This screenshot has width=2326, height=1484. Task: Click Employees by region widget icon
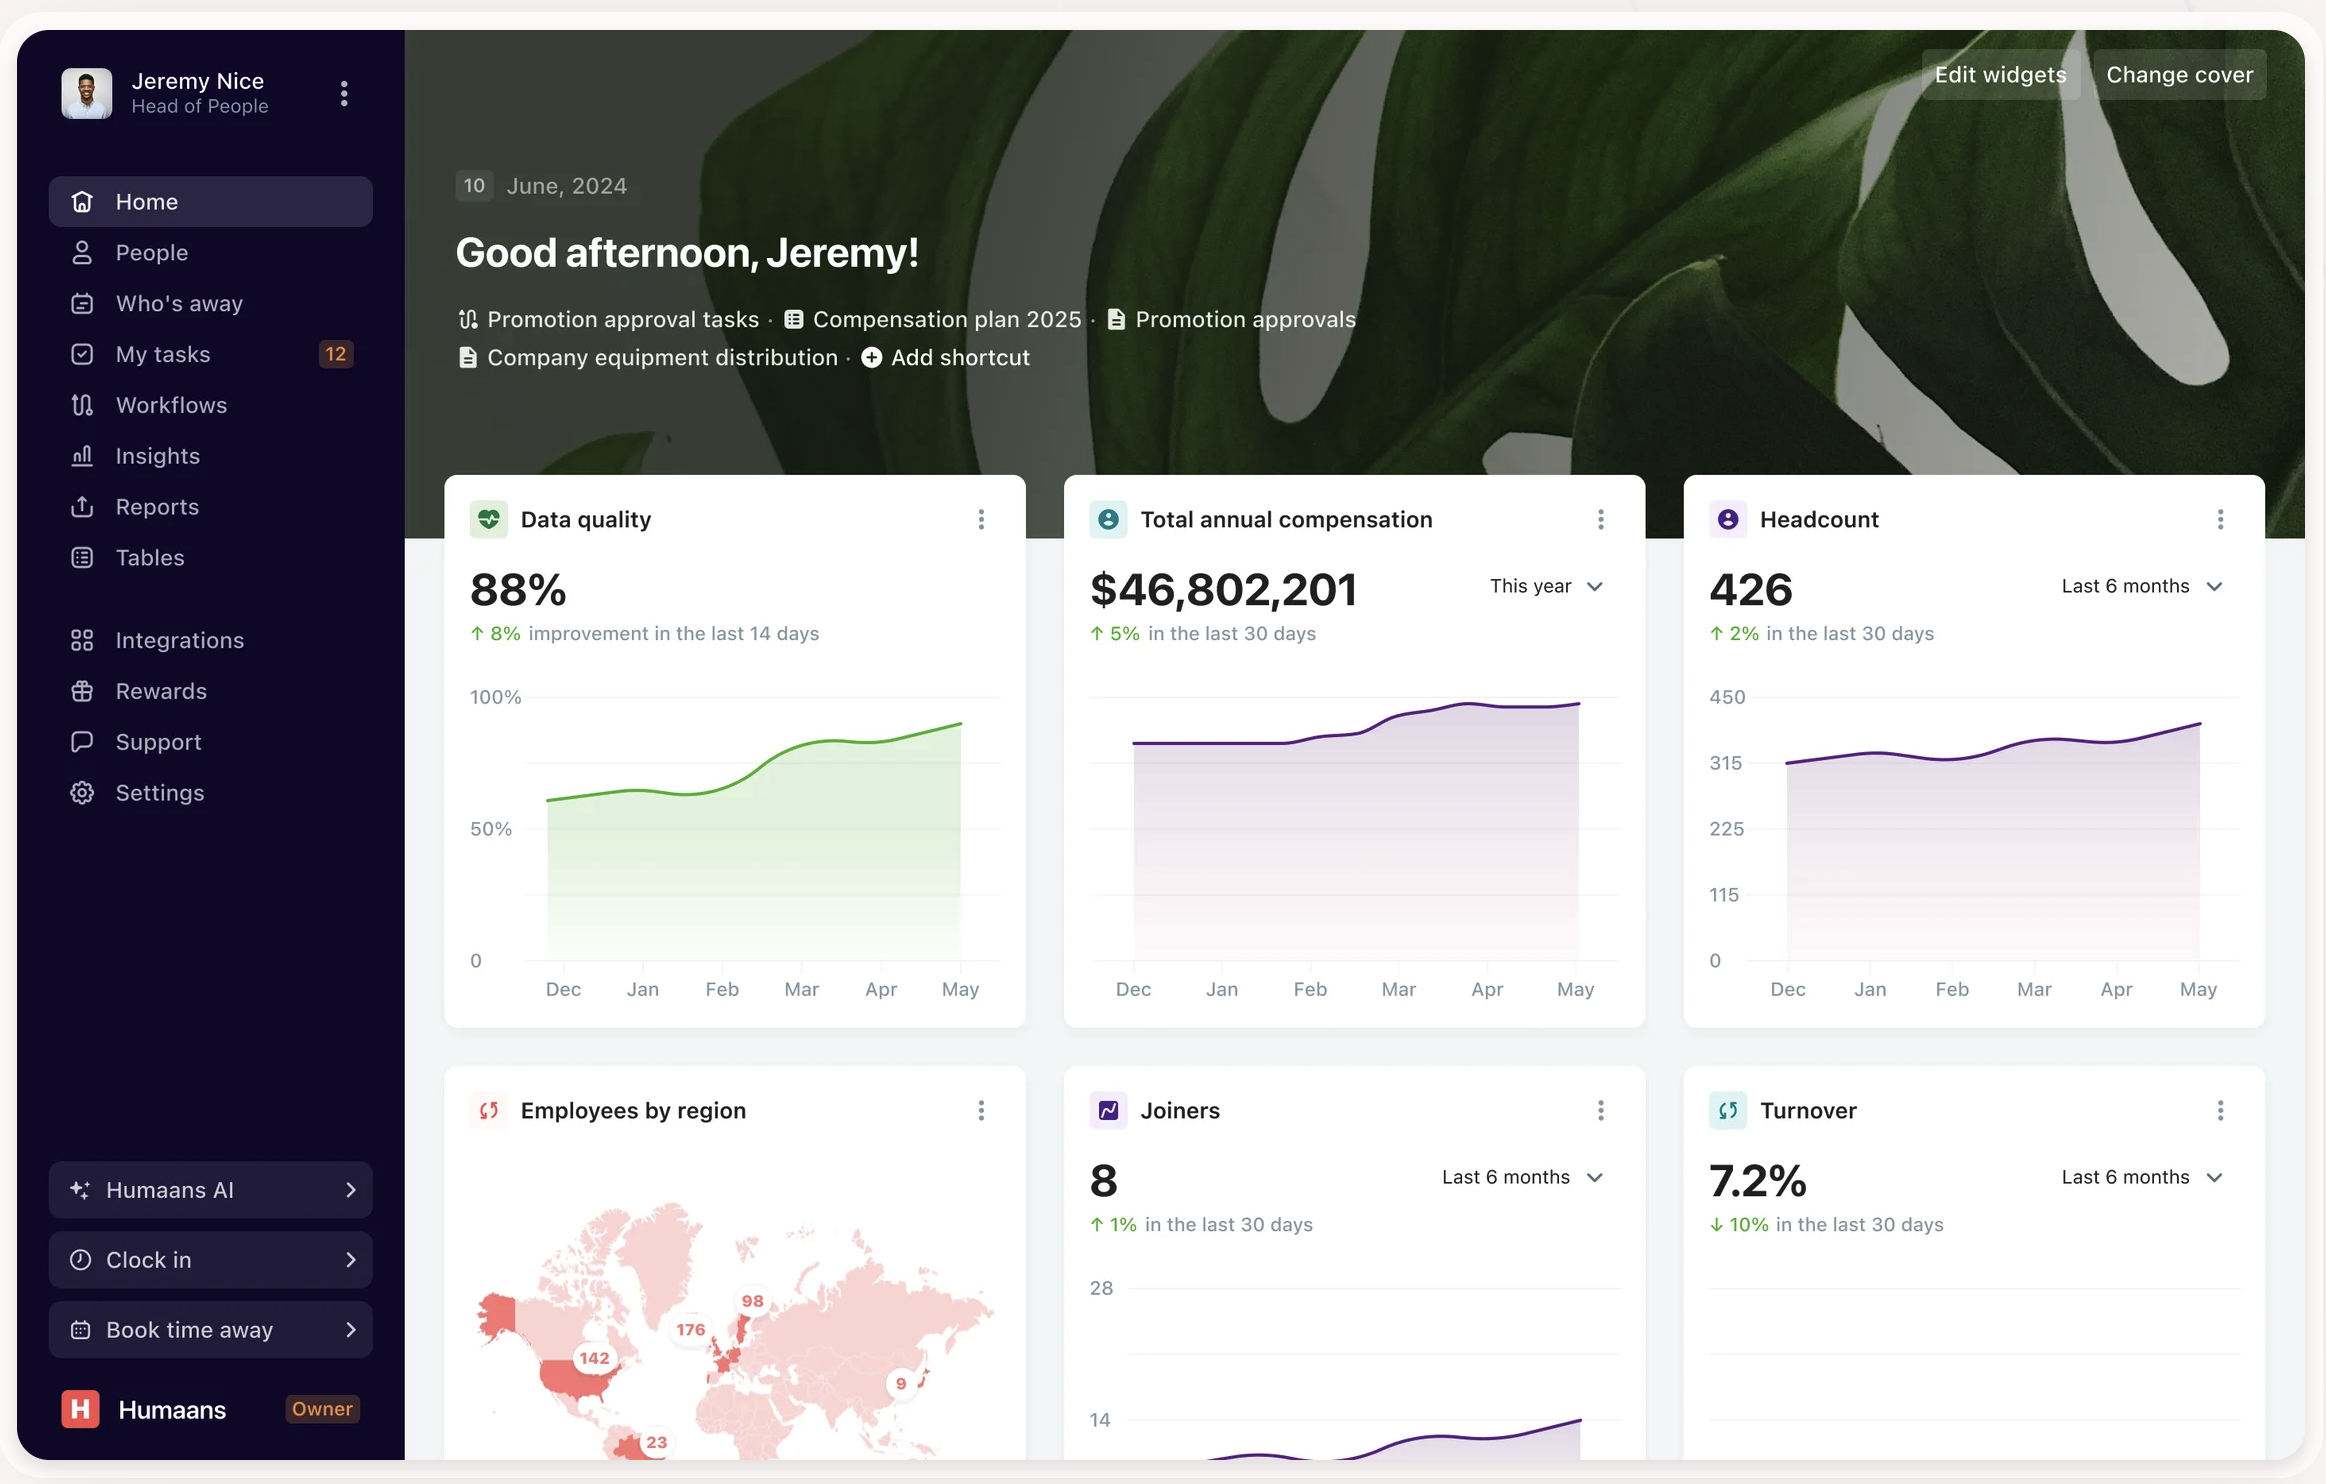(x=489, y=1110)
